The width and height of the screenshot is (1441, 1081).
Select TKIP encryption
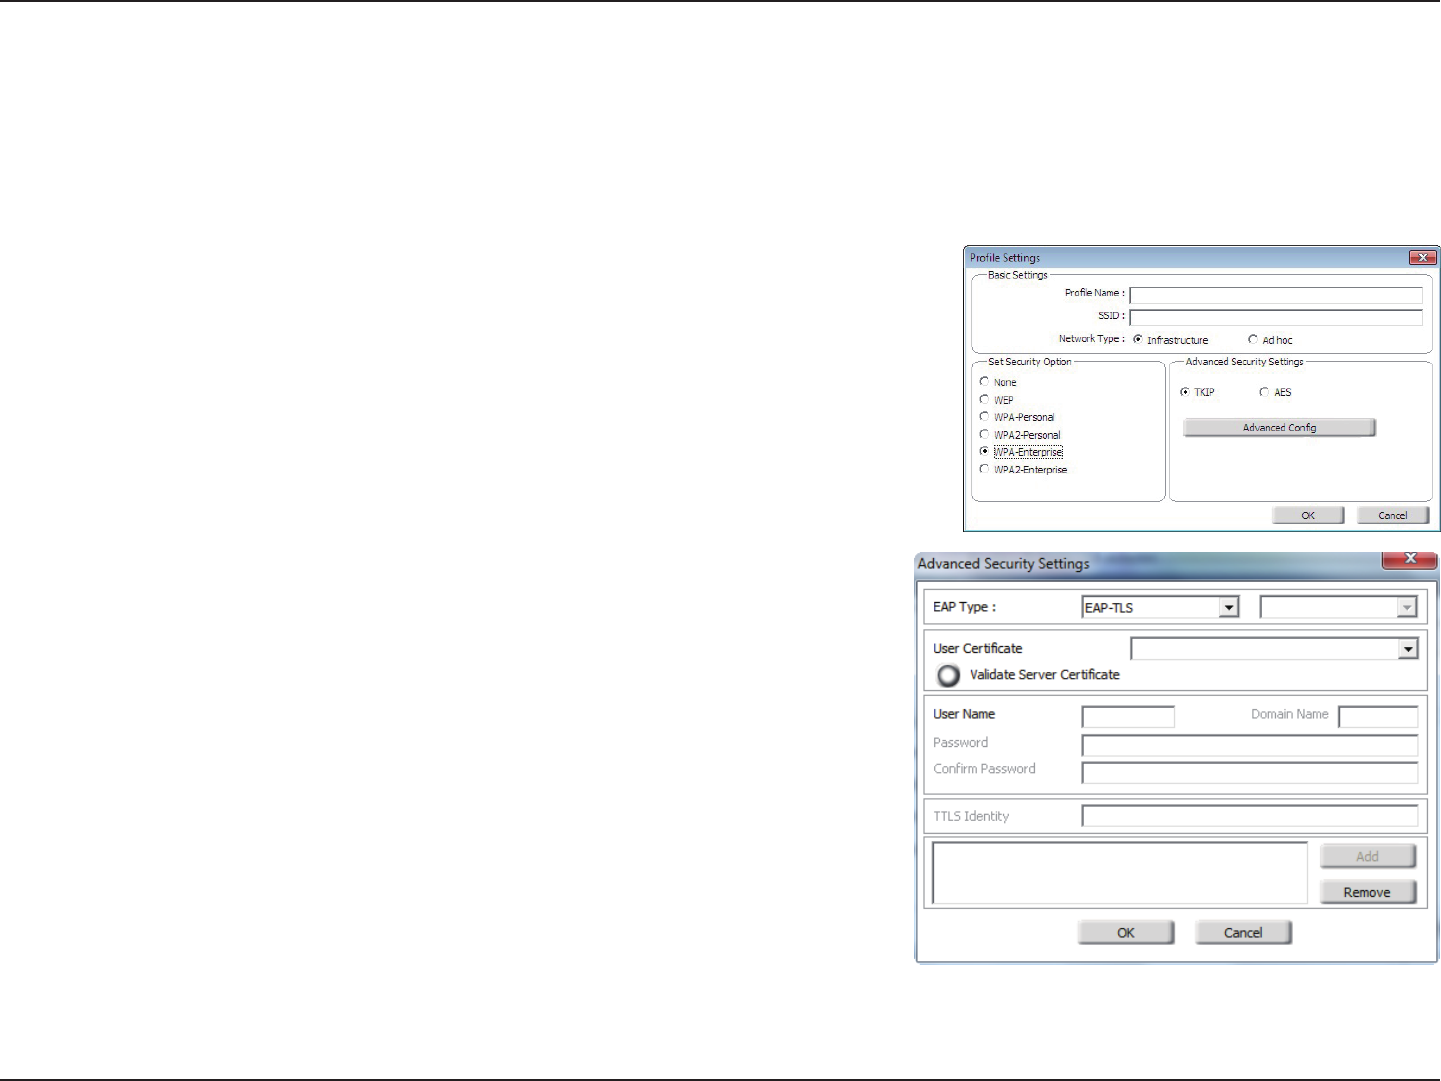tap(1185, 392)
